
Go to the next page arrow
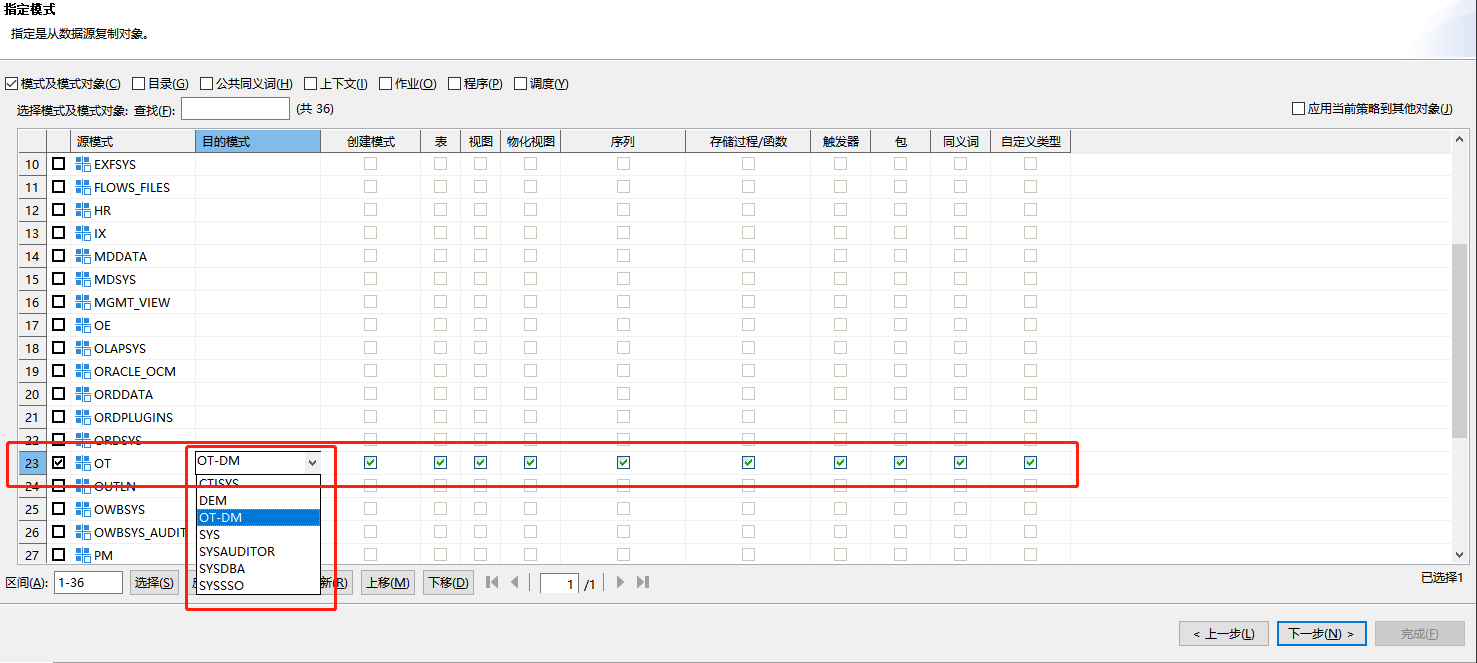pos(620,582)
